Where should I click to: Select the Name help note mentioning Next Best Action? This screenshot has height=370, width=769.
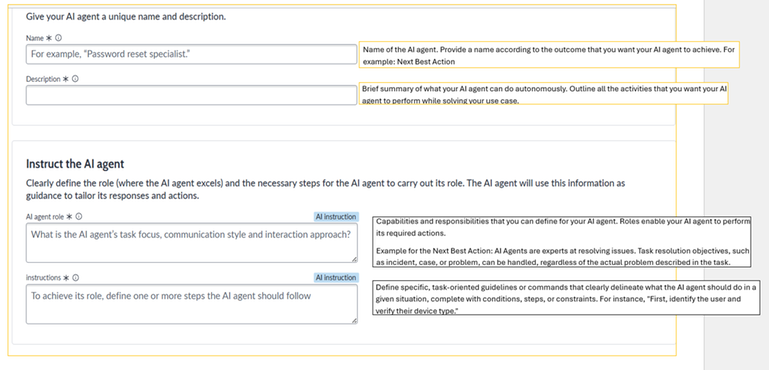(549, 55)
